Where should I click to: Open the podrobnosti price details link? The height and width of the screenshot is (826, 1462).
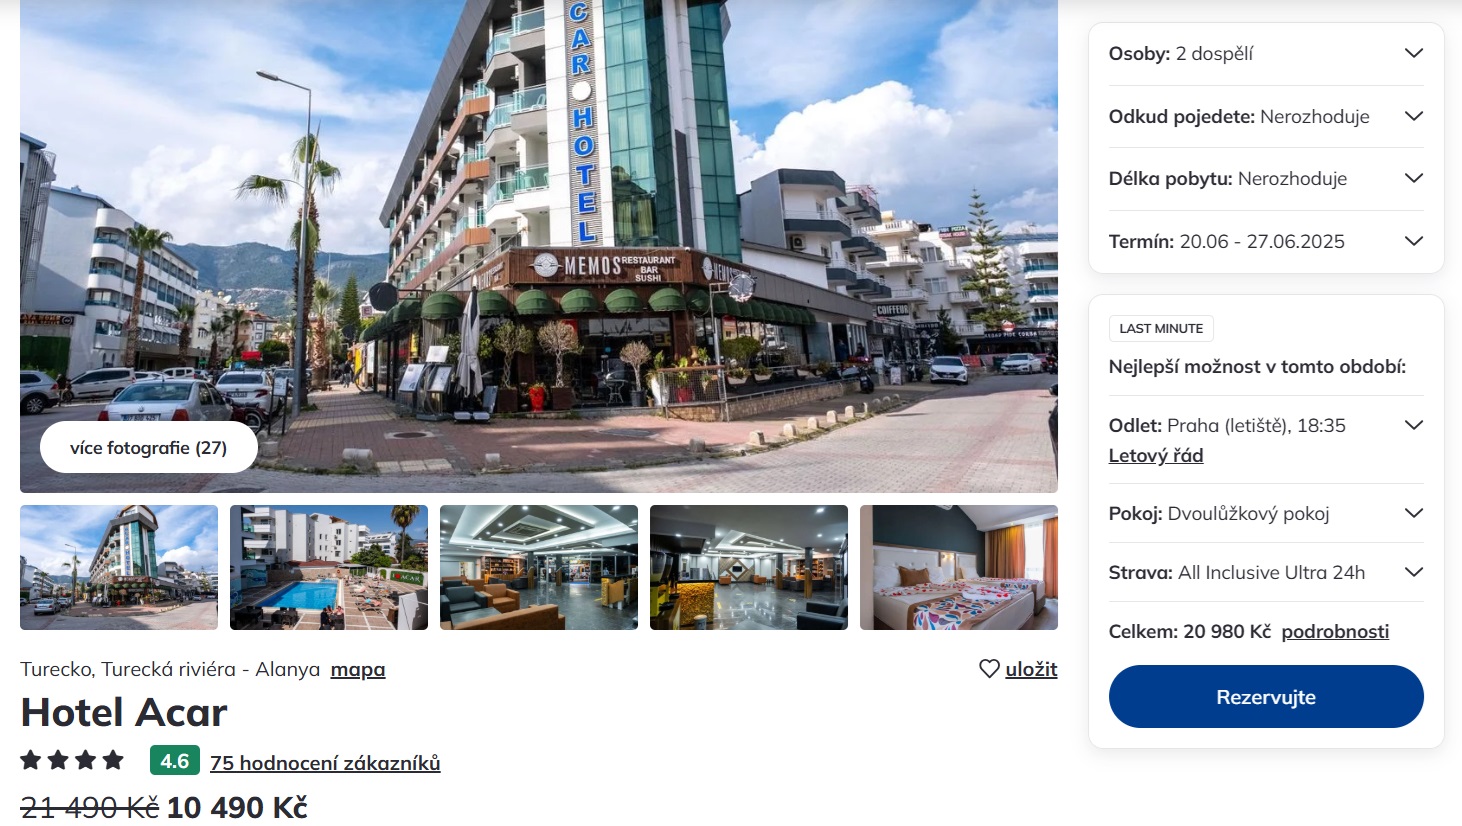pos(1335,631)
